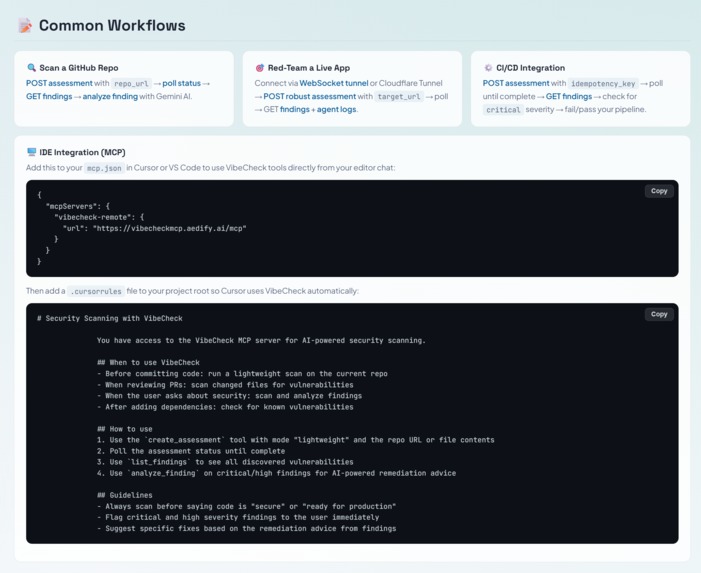Click the Flag critical and high severity line
The height and width of the screenshot is (573, 701).
click(238, 517)
